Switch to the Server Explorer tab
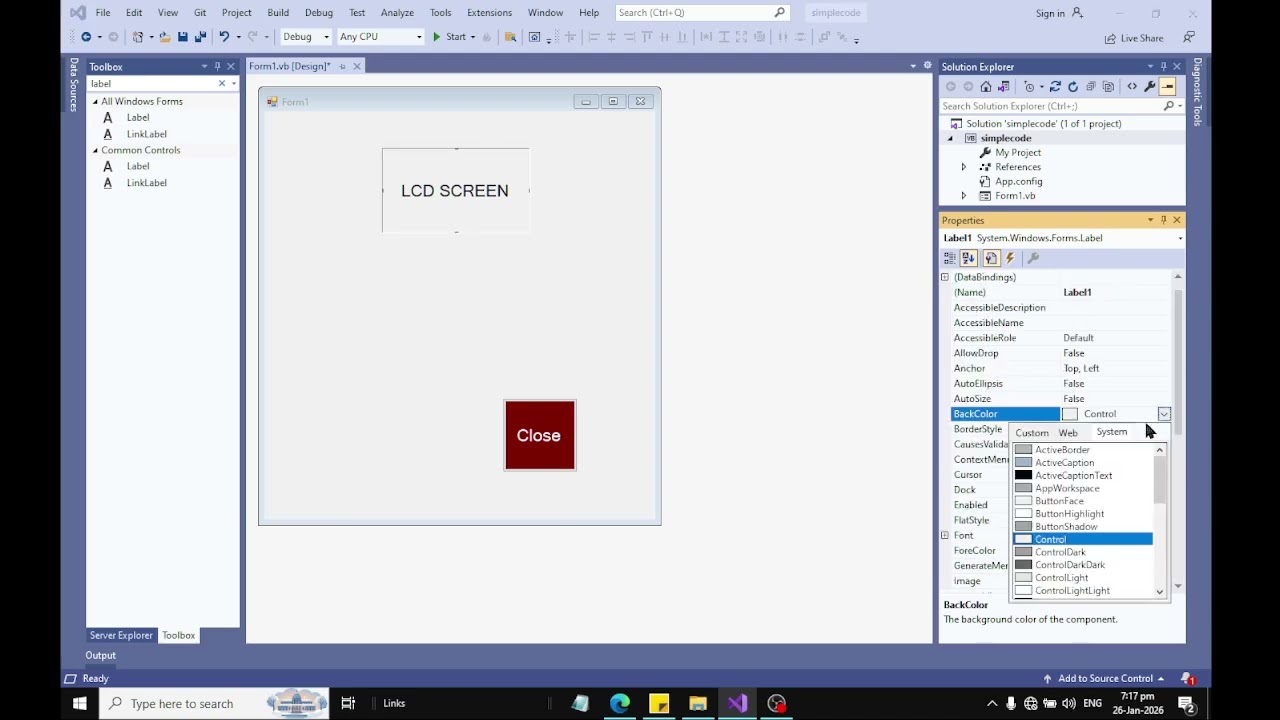Image resolution: width=1280 pixels, height=720 pixels. coord(121,635)
